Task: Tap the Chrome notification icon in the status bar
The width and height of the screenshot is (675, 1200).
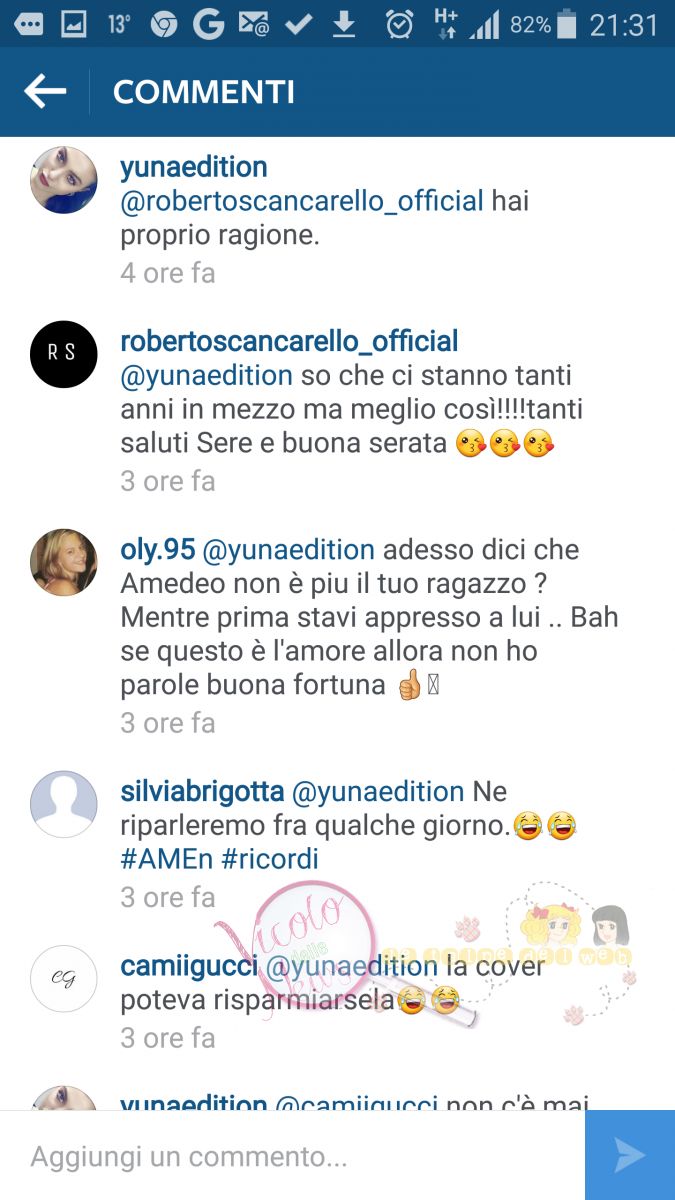Action: click(x=163, y=25)
